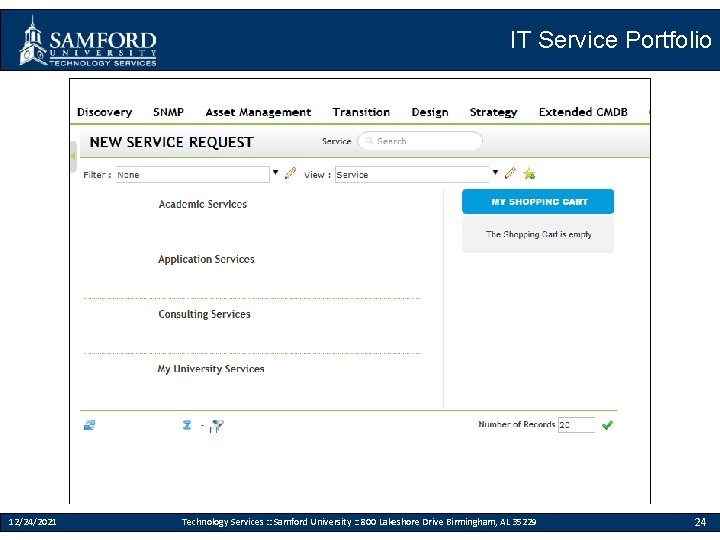Click the funnel filter icon in bottom toolbar

tap(217, 426)
